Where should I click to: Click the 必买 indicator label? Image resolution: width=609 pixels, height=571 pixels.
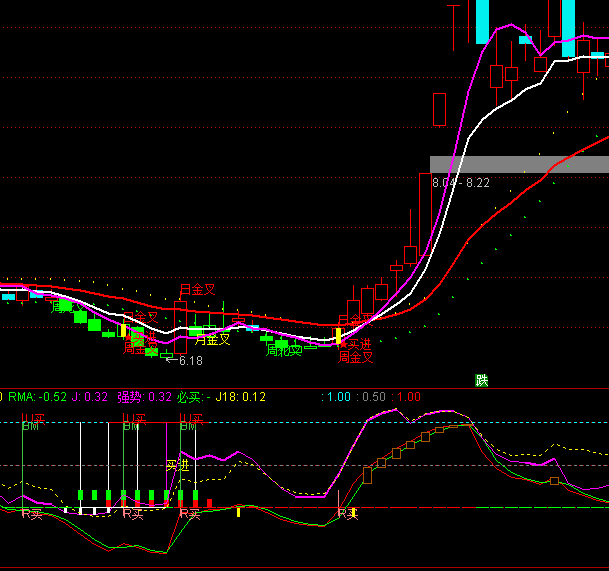tap(193, 397)
